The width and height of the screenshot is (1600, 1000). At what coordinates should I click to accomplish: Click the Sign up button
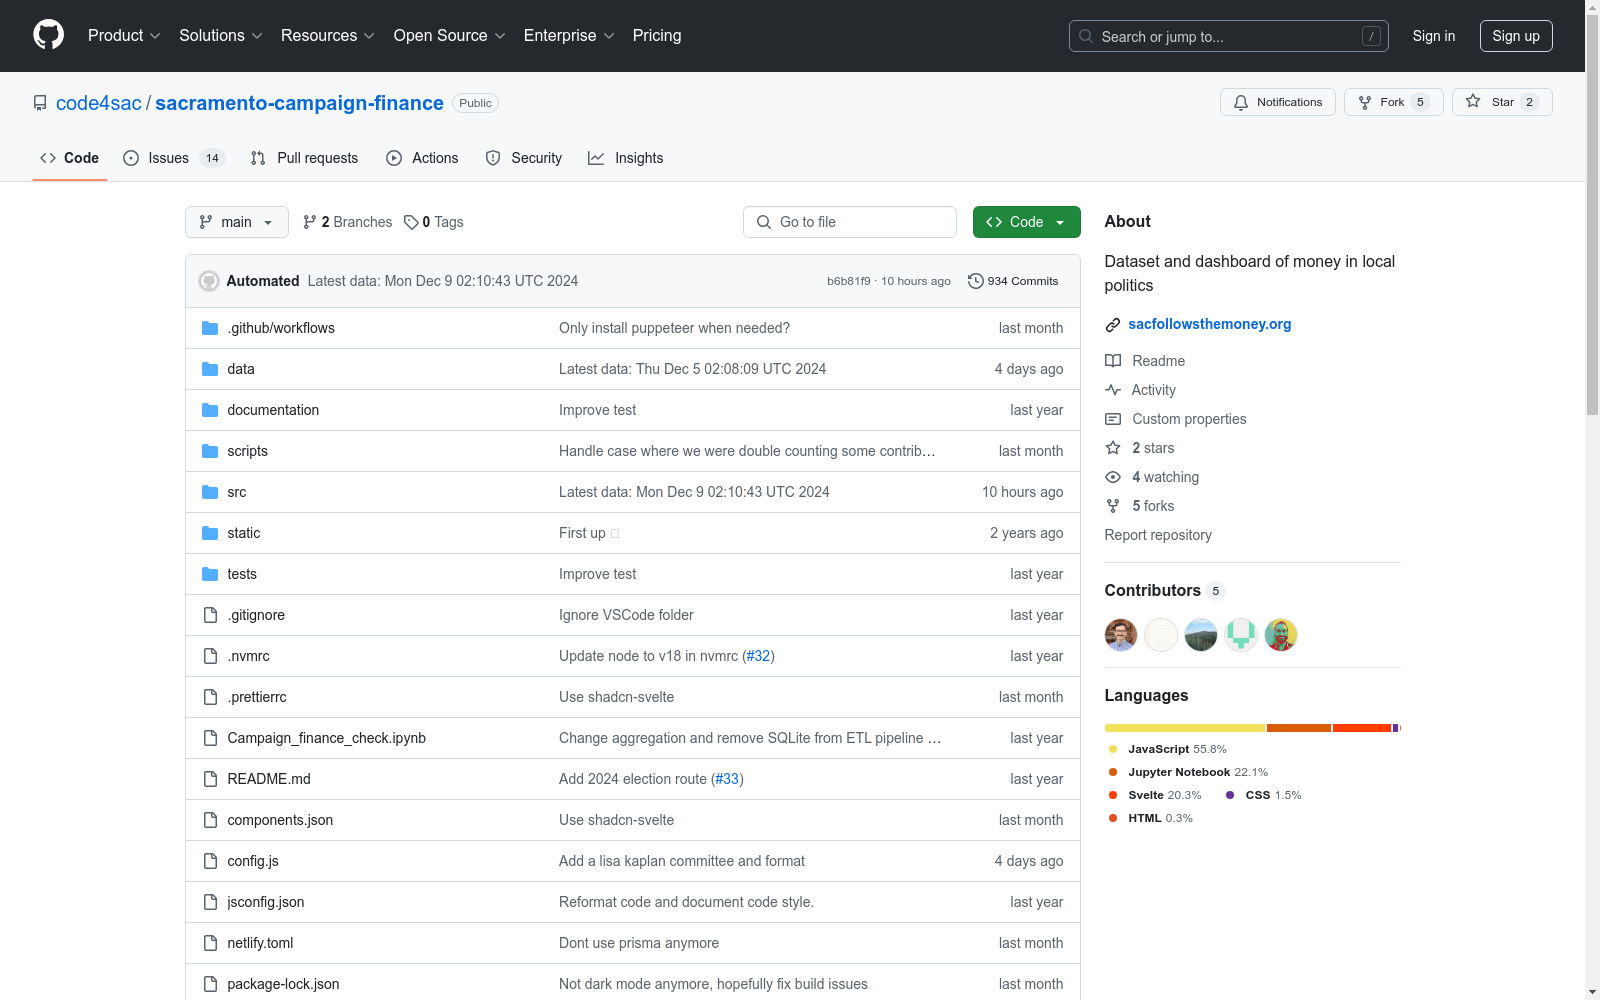pyautogui.click(x=1516, y=36)
